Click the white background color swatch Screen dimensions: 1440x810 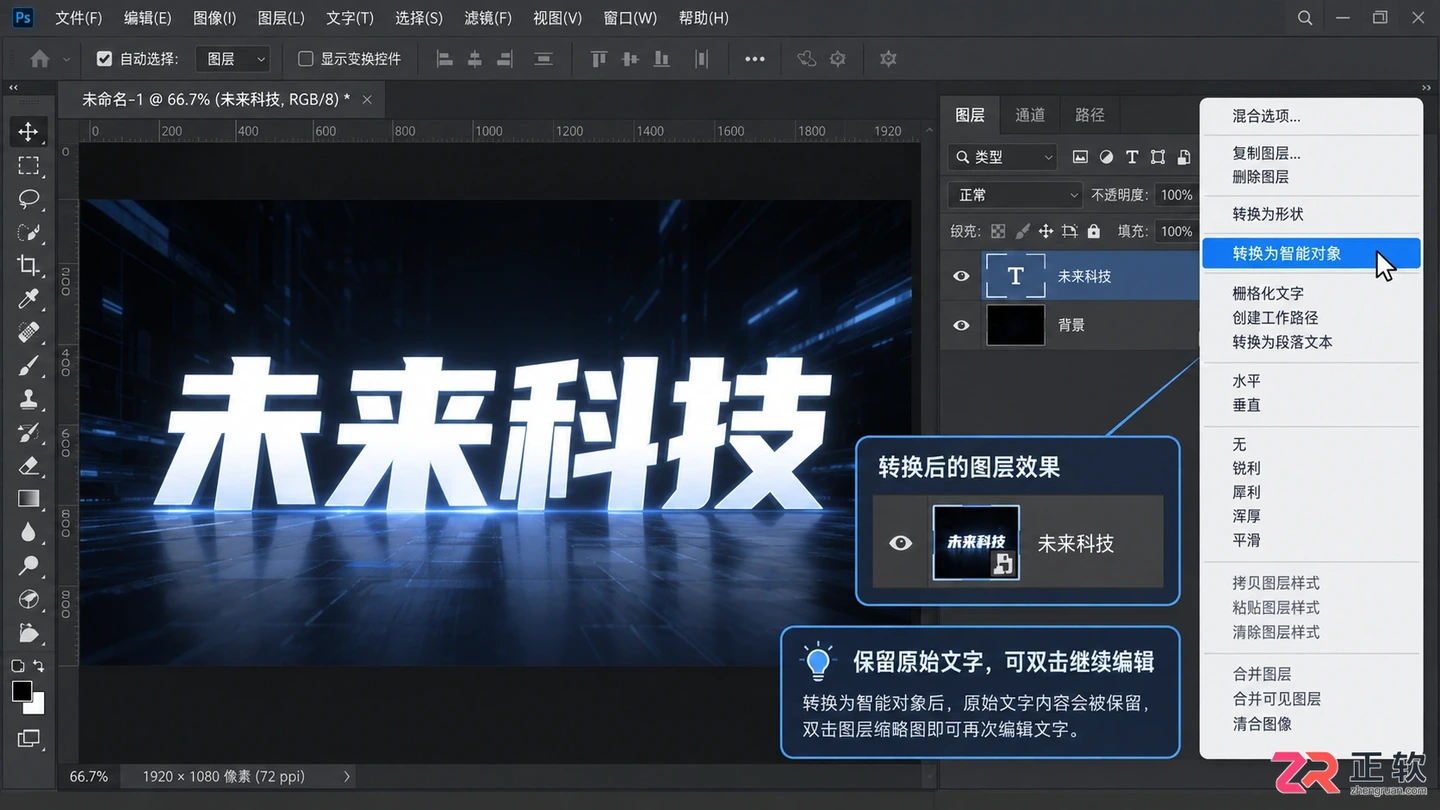37,706
